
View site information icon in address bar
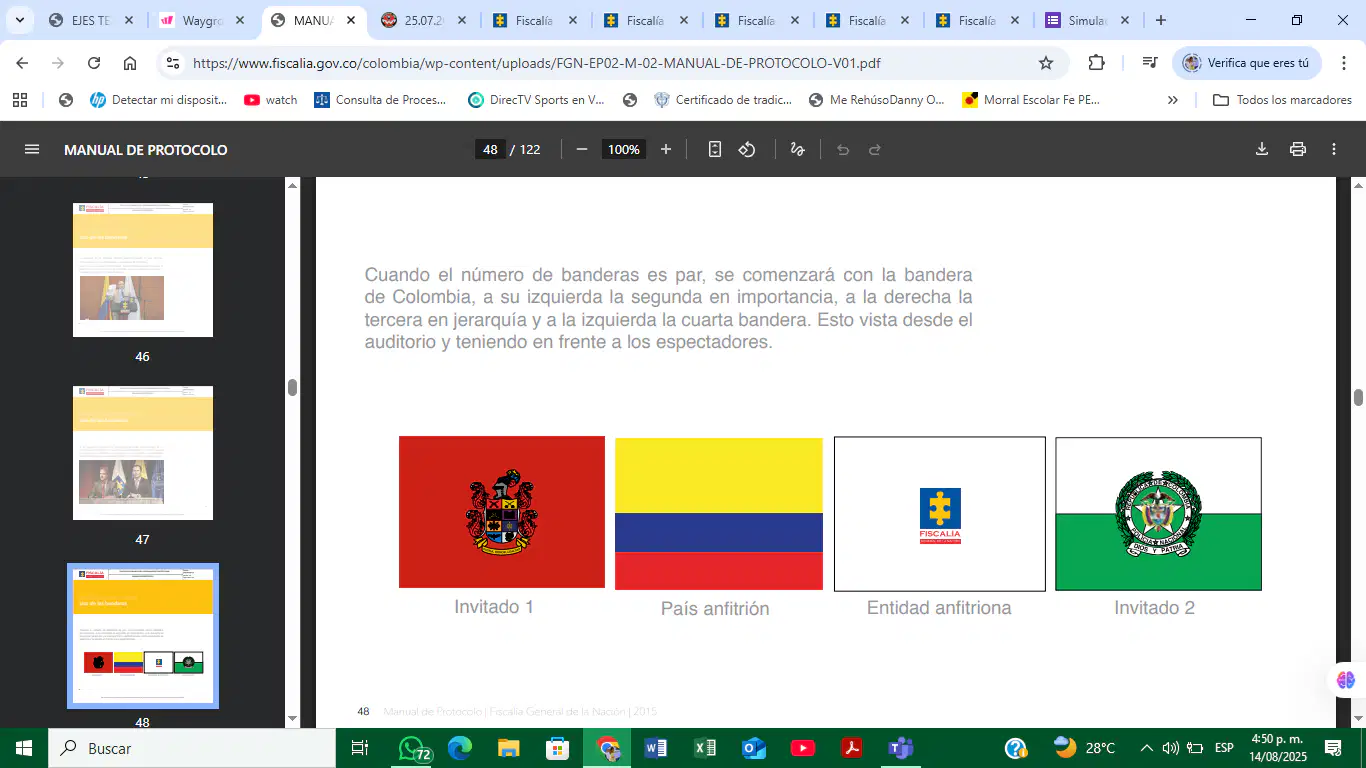pyautogui.click(x=173, y=63)
